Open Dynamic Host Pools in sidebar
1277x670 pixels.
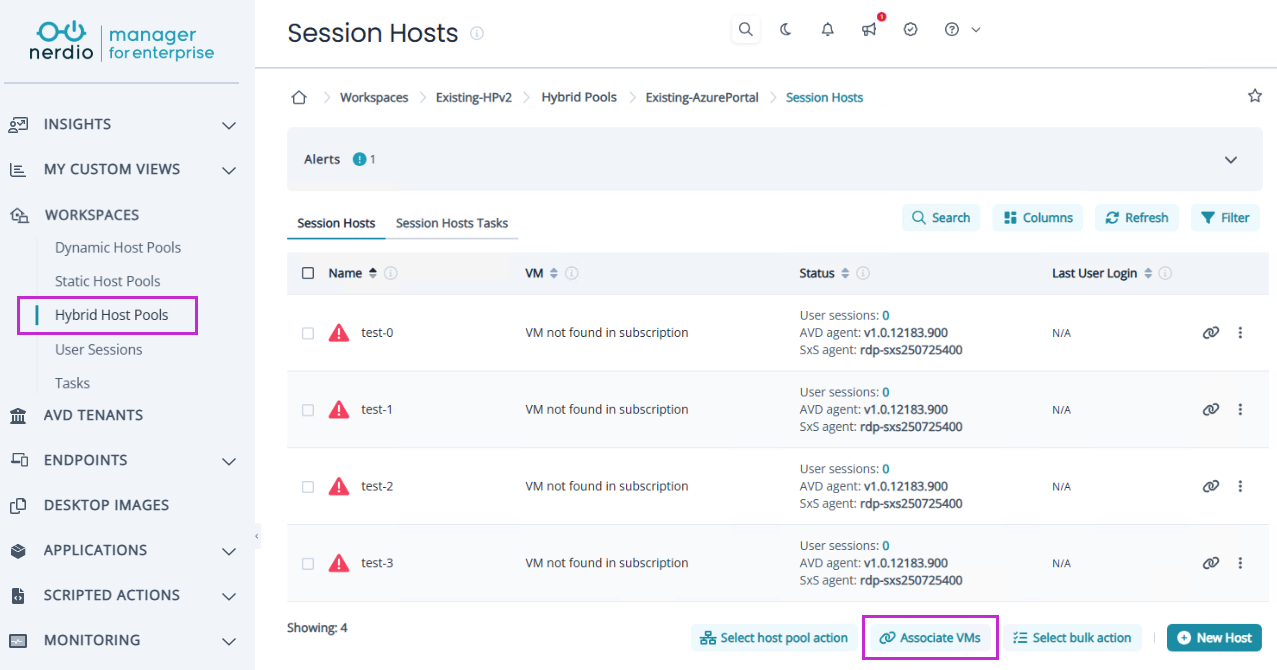118,248
